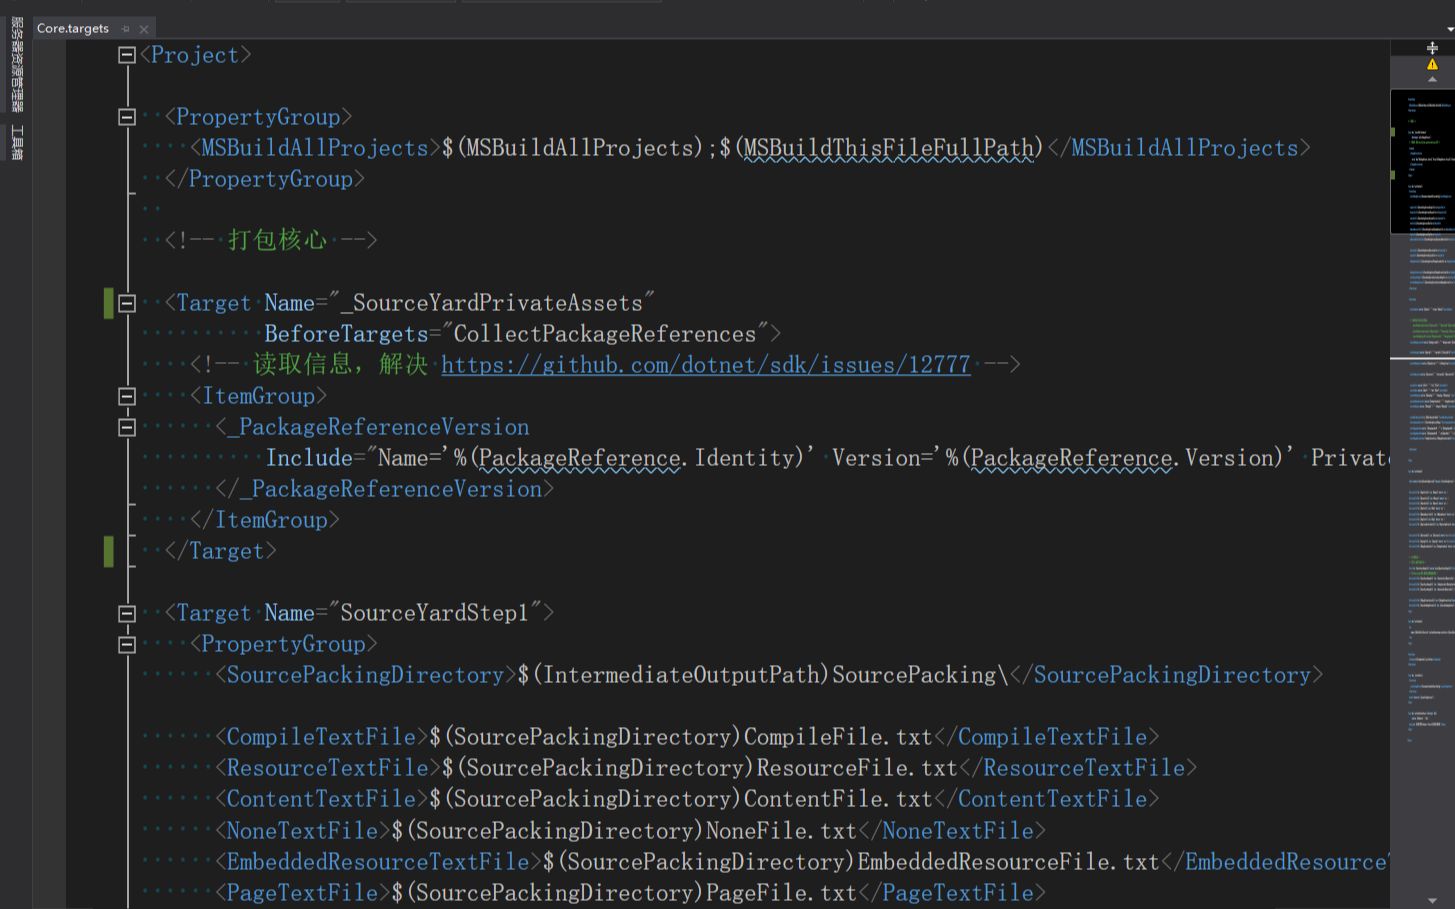This screenshot has height=909, width=1455.
Task: Click the closing </PageTextFile> tag
Action: click(x=952, y=893)
